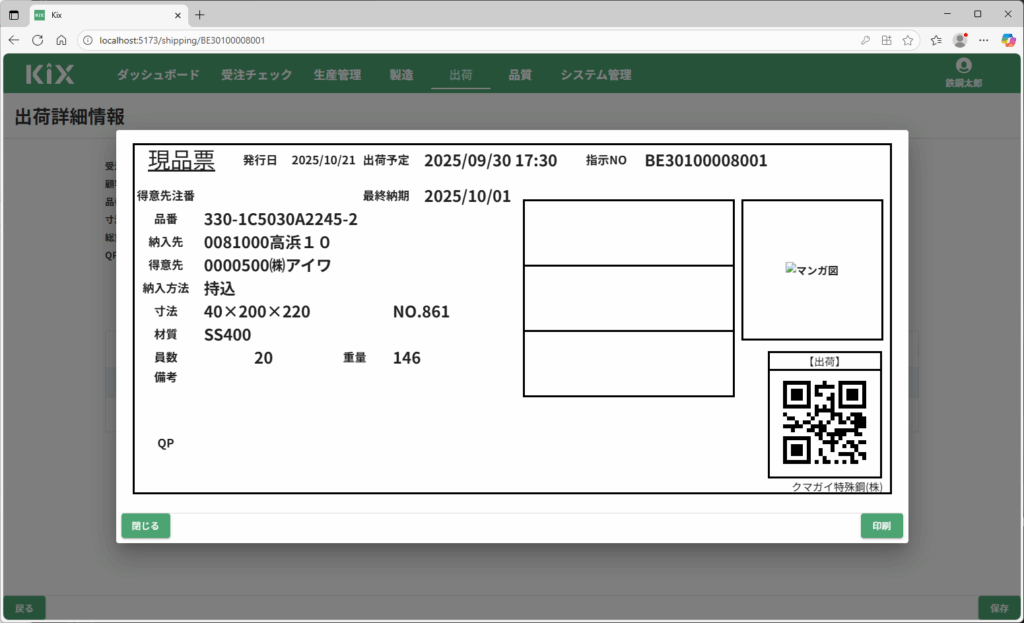Click the browser back arrow
This screenshot has height=623, width=1024.
(14, 40)
